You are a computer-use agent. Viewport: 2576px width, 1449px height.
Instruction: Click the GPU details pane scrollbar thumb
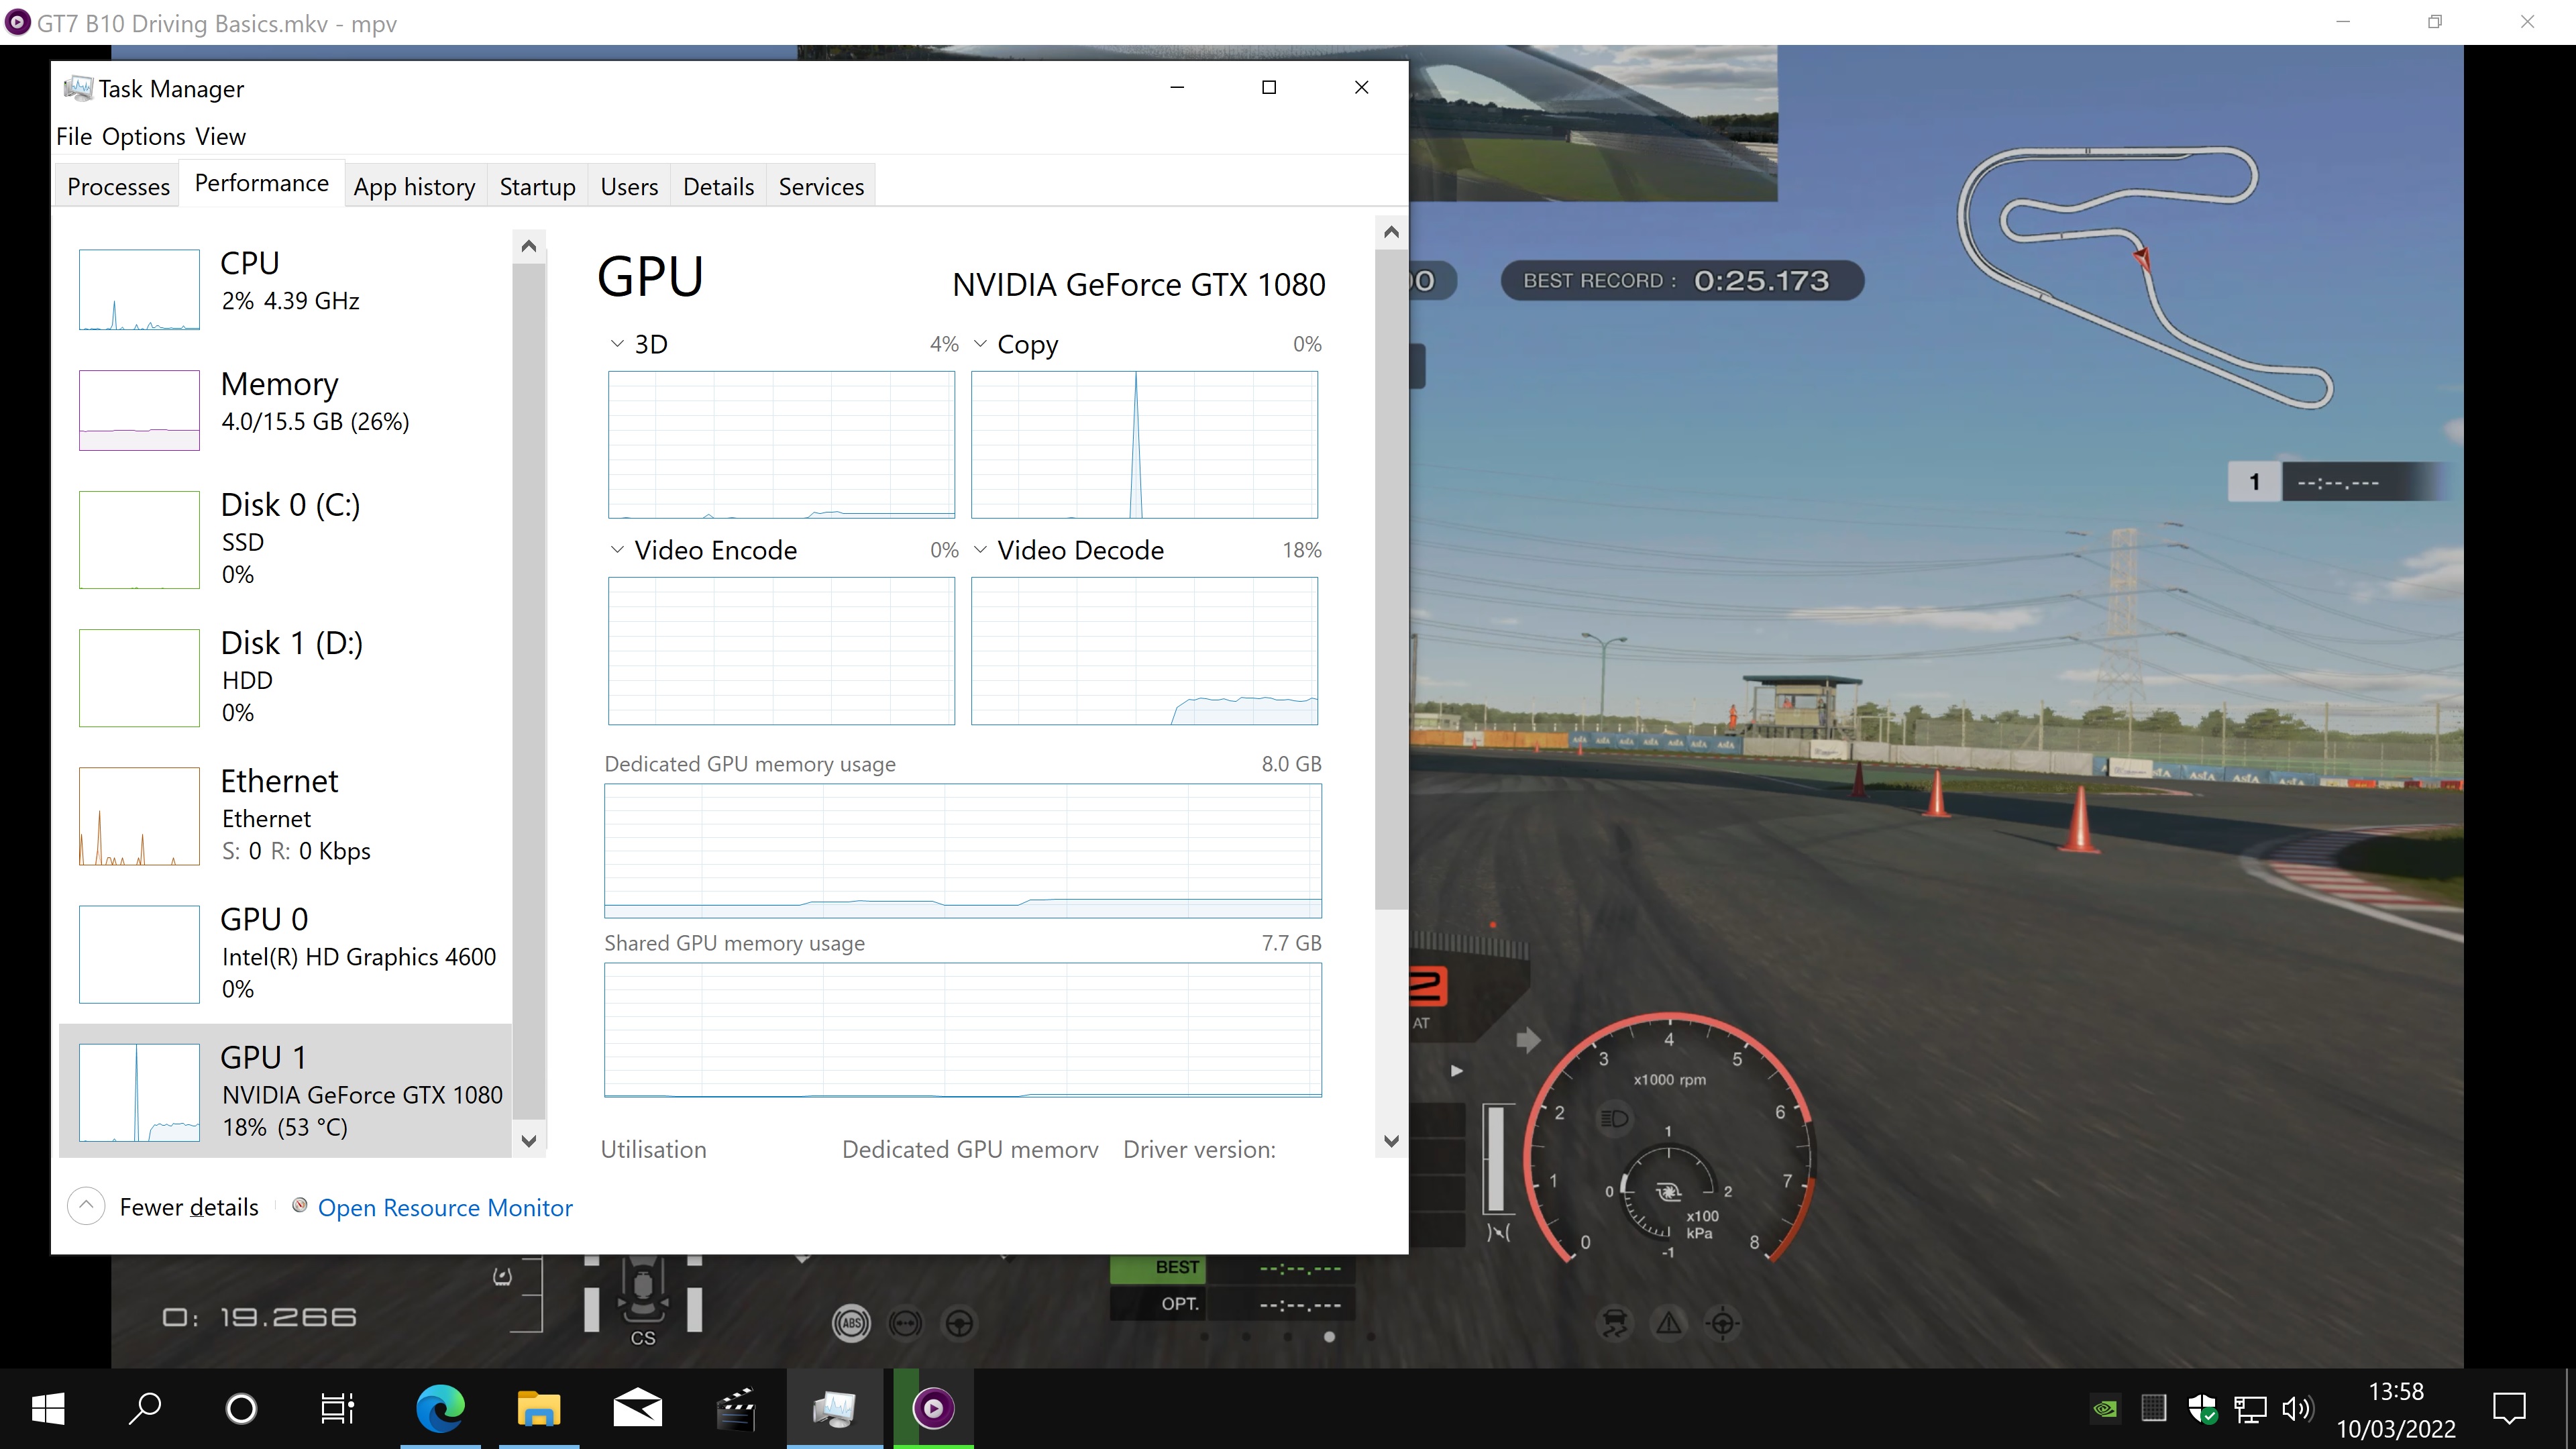[1391, 580]
